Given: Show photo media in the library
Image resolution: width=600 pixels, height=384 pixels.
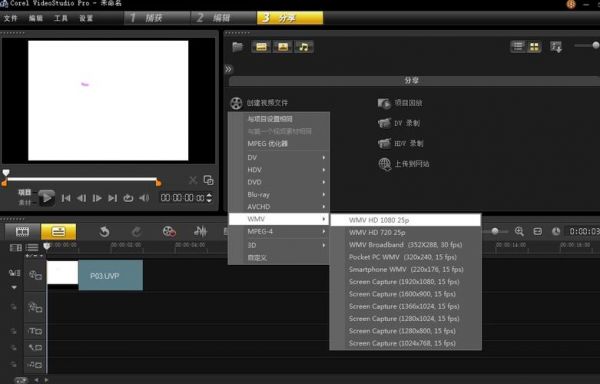Looking at the screenshot, I should 283,47.
